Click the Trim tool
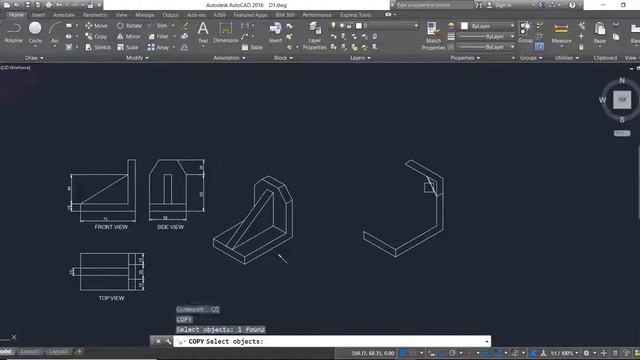The height and width of the screenshot is (360, 640). (x=158, y=26)
